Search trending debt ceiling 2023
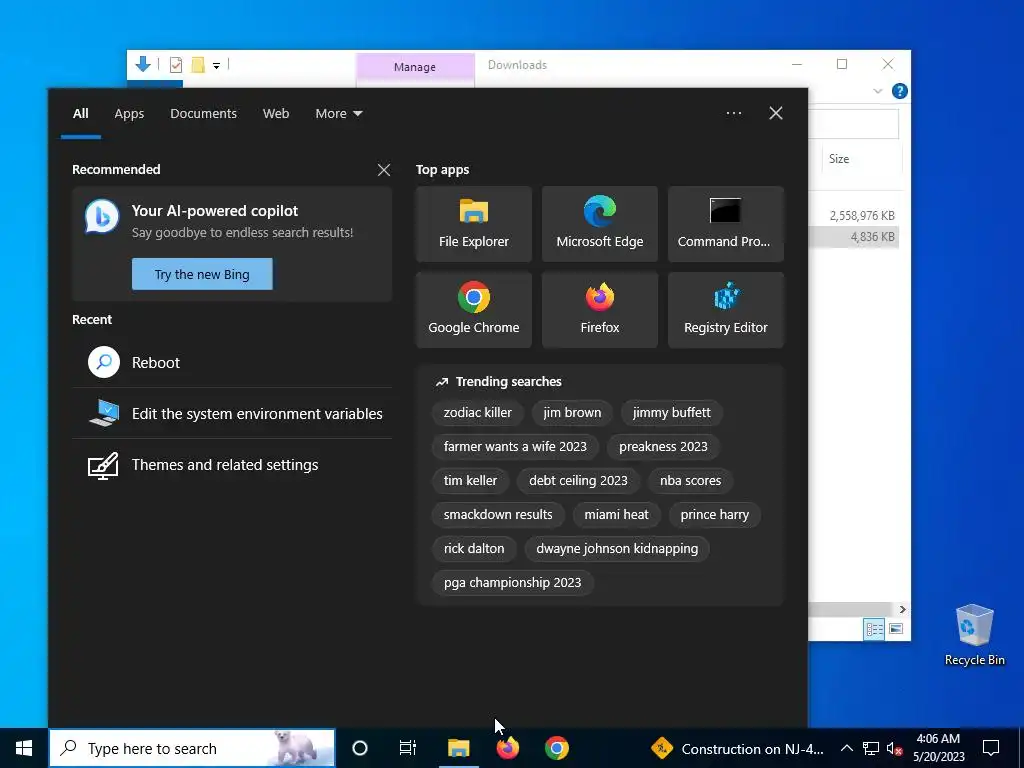This screenshot has height=768, width=1024. pyautogui.click(x=578, y=481)
